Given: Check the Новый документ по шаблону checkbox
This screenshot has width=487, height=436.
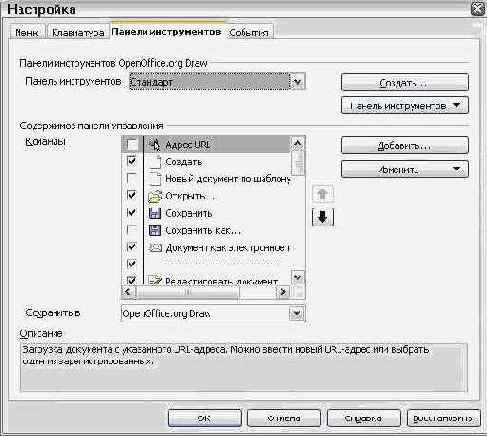Looking at the screenshot, I should tap(132, 178).
